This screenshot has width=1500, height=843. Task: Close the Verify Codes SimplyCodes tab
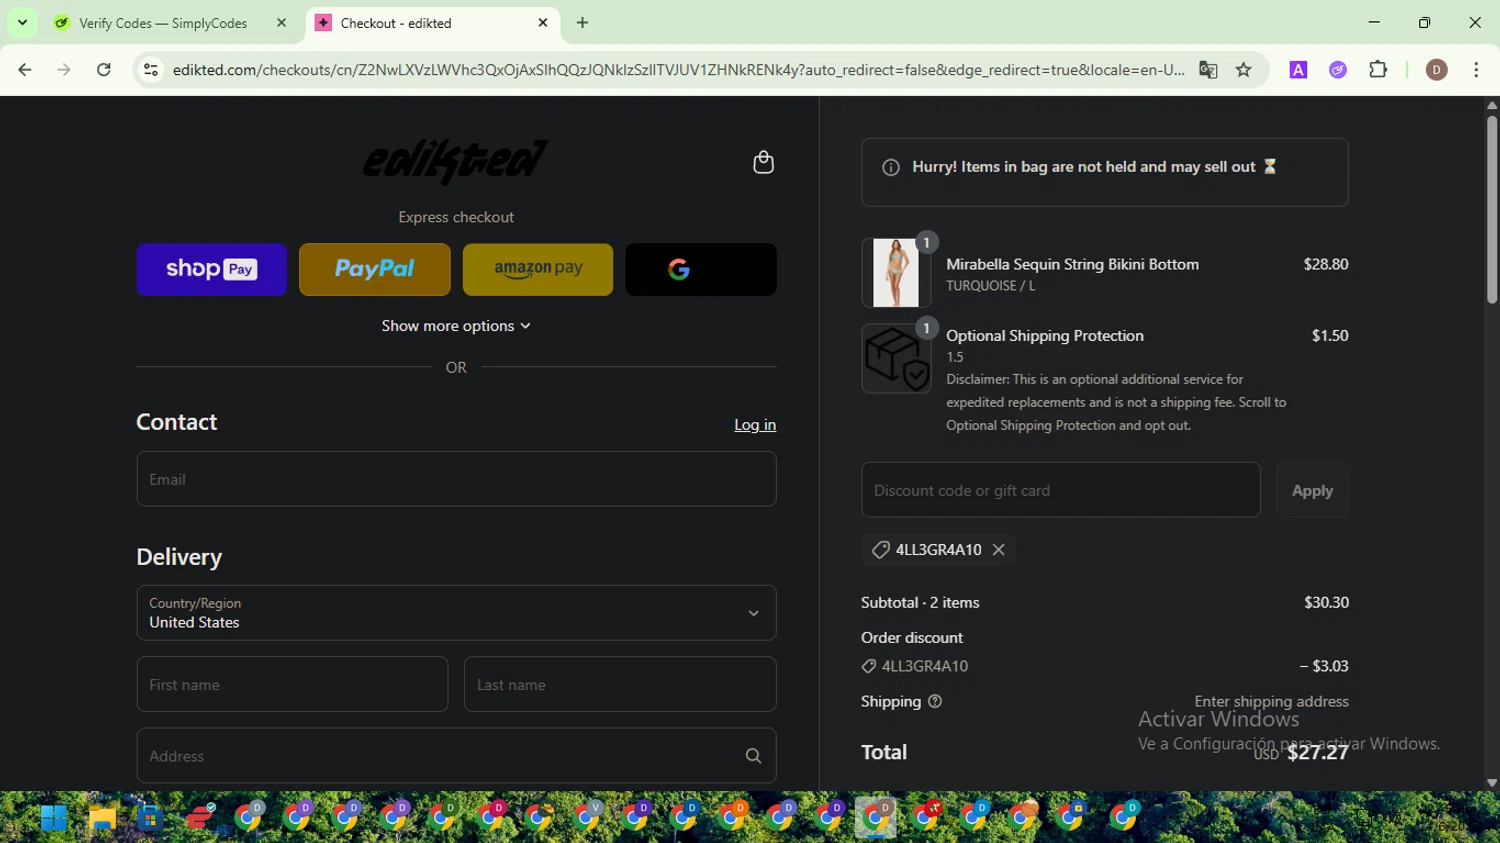281,23
